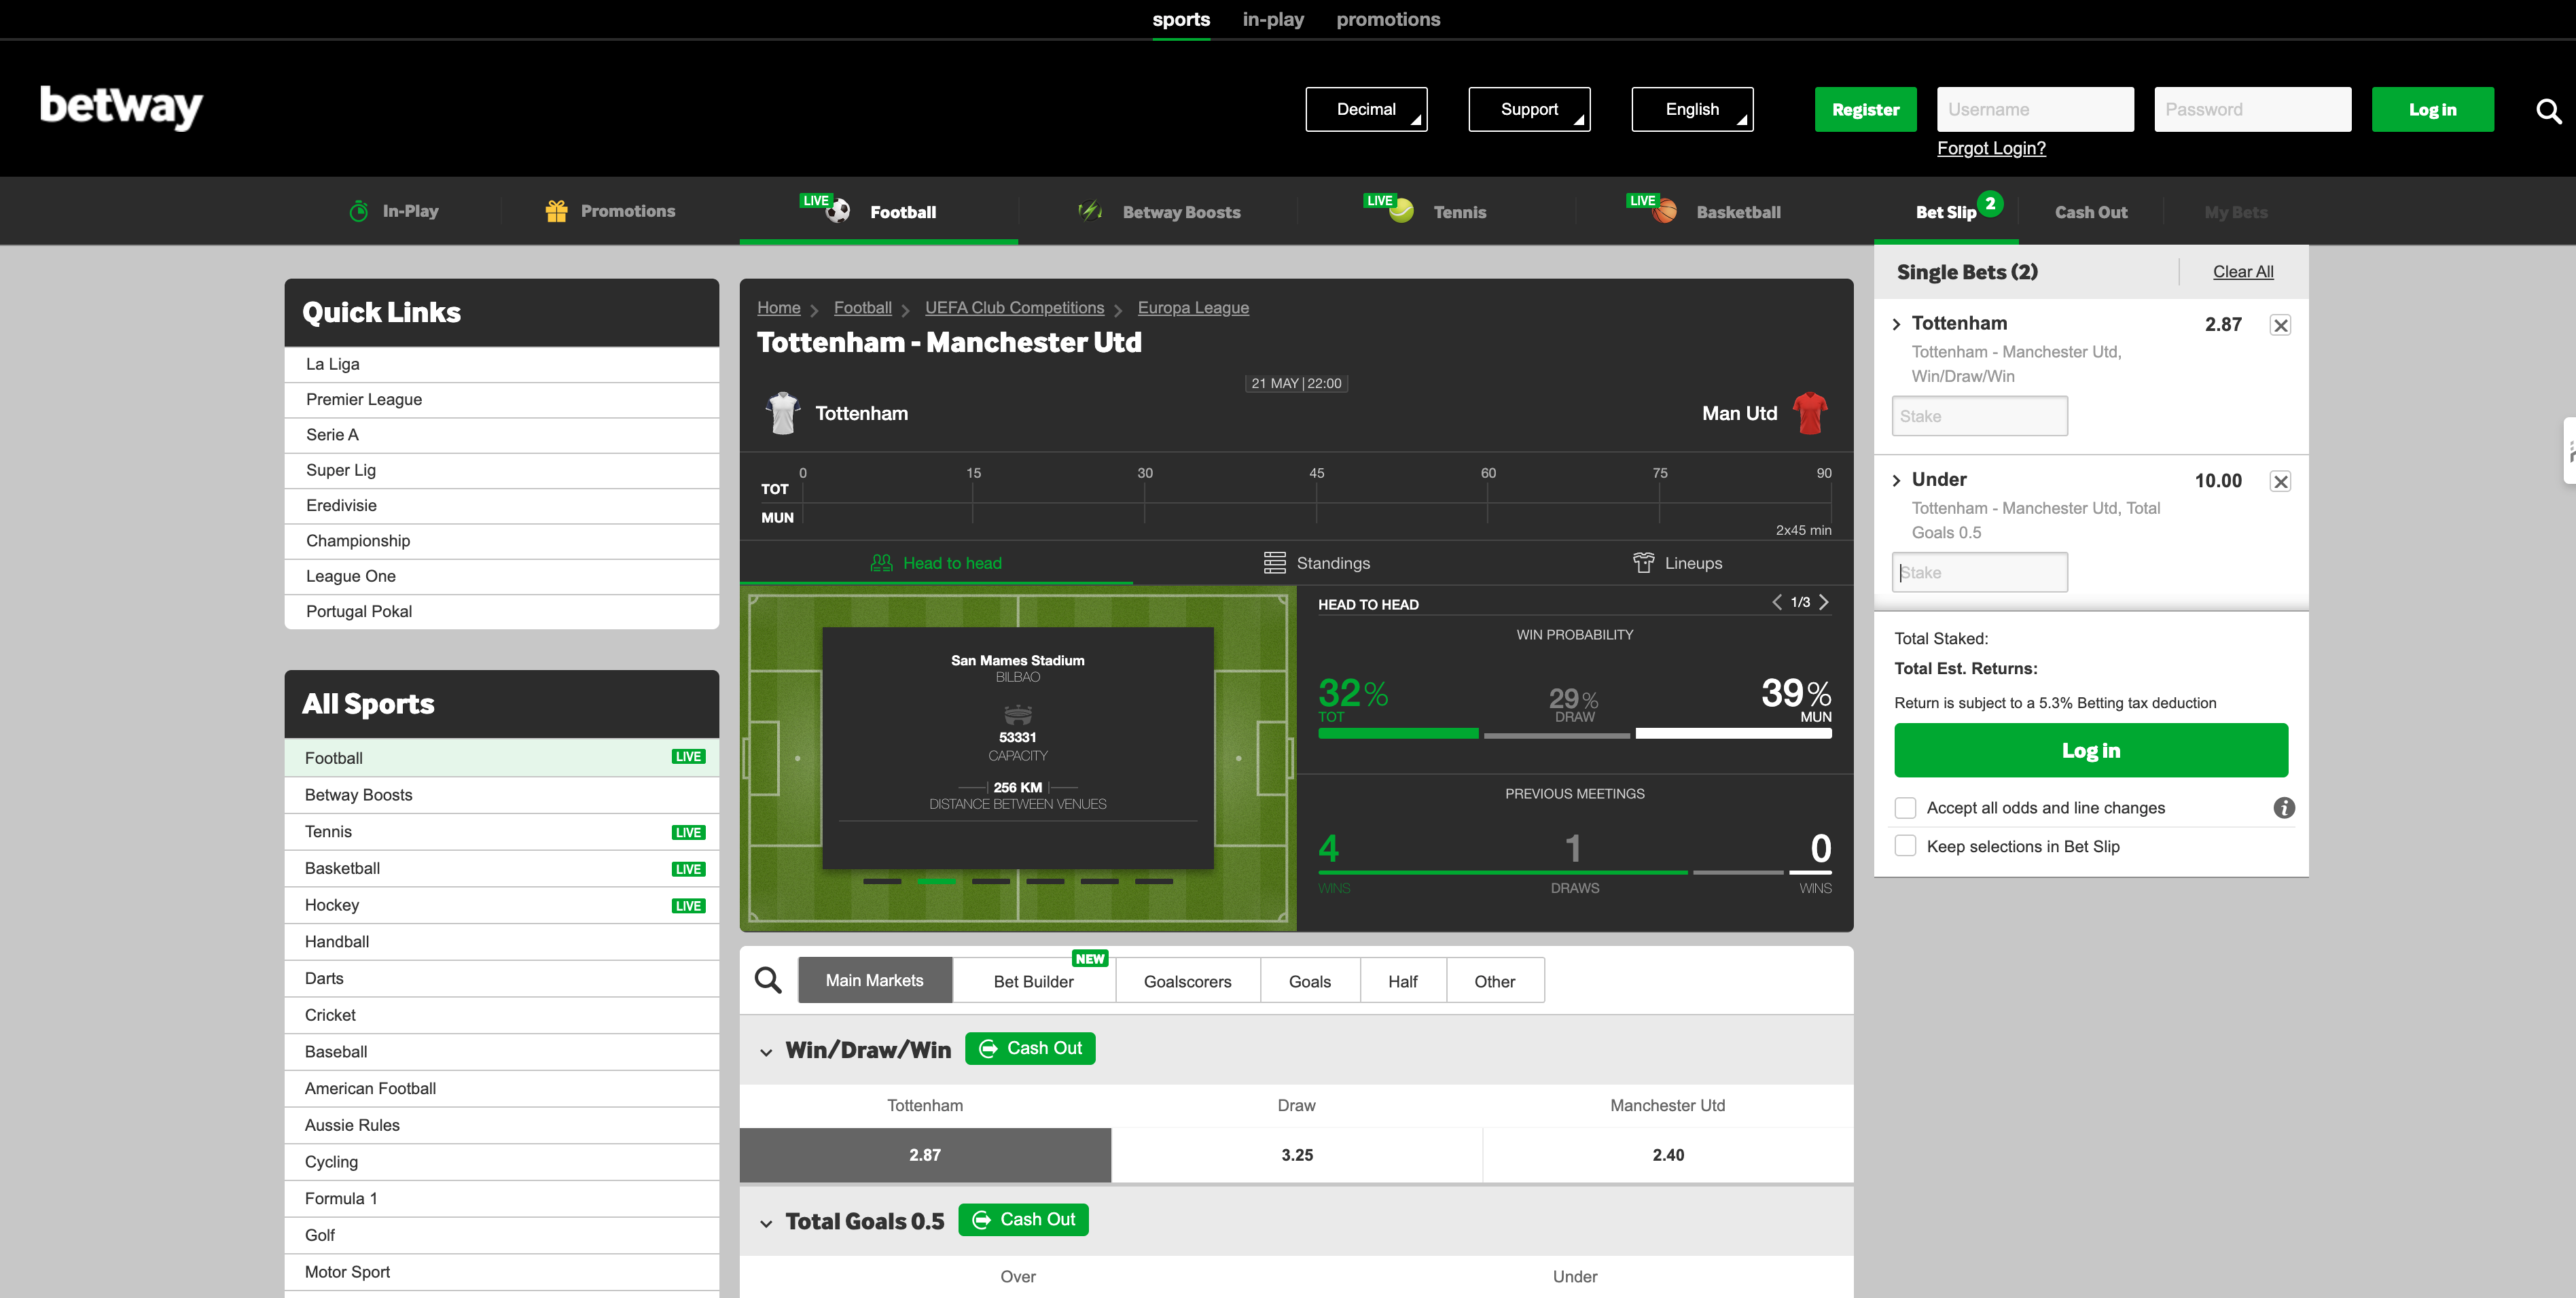This screenshot has height=1298, width=2576.
Task: Select the Goalscorers market tab
Action: pos(1187,981)
